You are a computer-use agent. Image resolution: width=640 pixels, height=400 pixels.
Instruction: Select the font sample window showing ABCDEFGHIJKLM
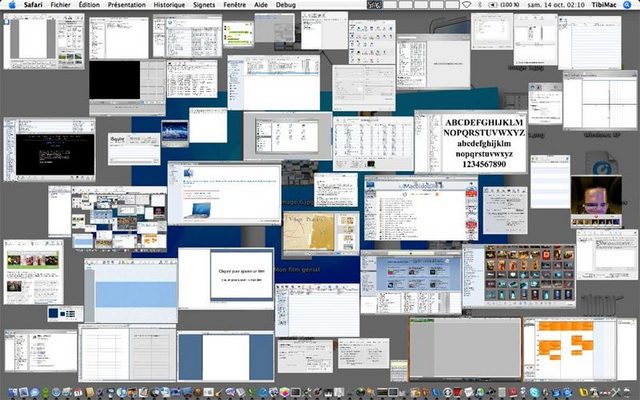coord(471,142)
